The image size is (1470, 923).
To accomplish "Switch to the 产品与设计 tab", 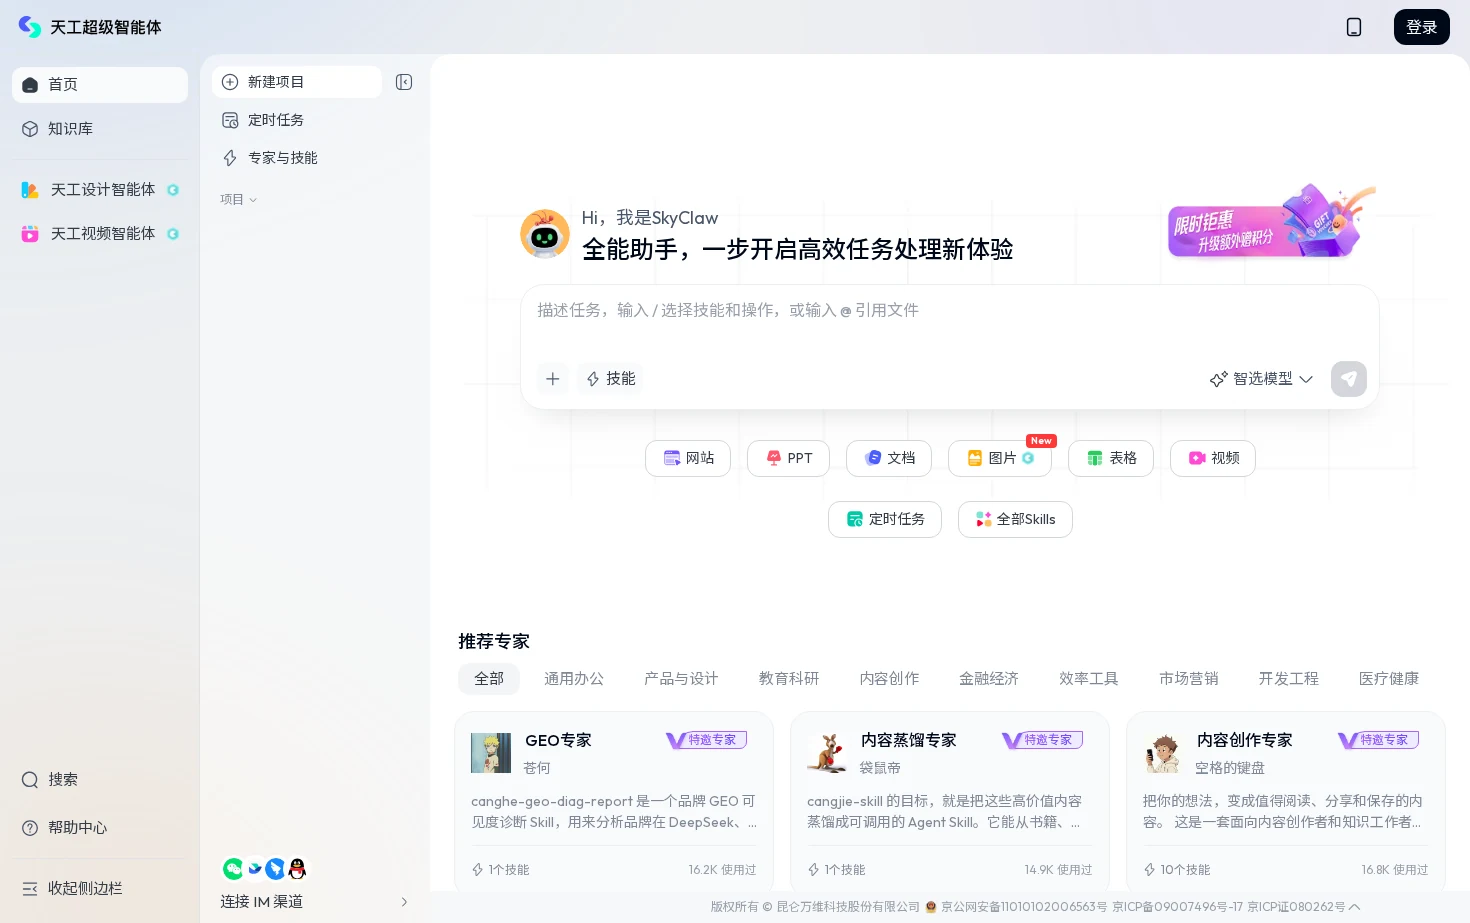I will 681,679.
